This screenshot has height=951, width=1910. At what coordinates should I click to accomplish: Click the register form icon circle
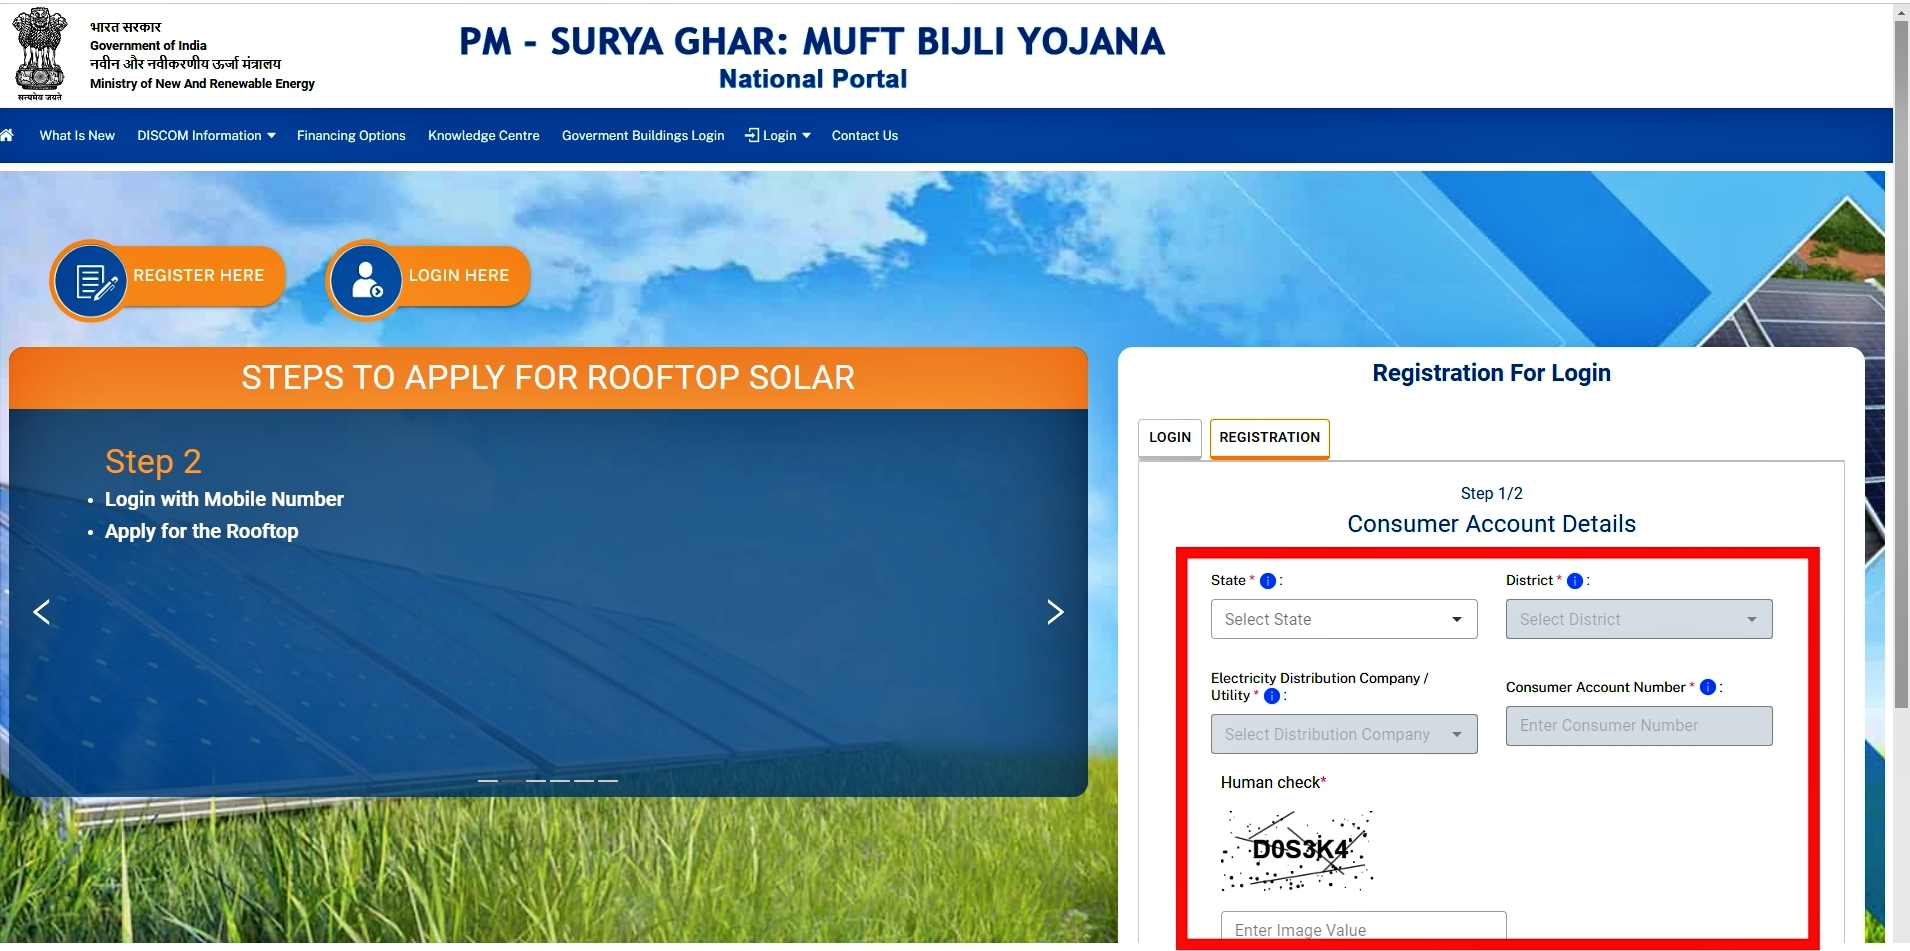[x=90, y=280]
